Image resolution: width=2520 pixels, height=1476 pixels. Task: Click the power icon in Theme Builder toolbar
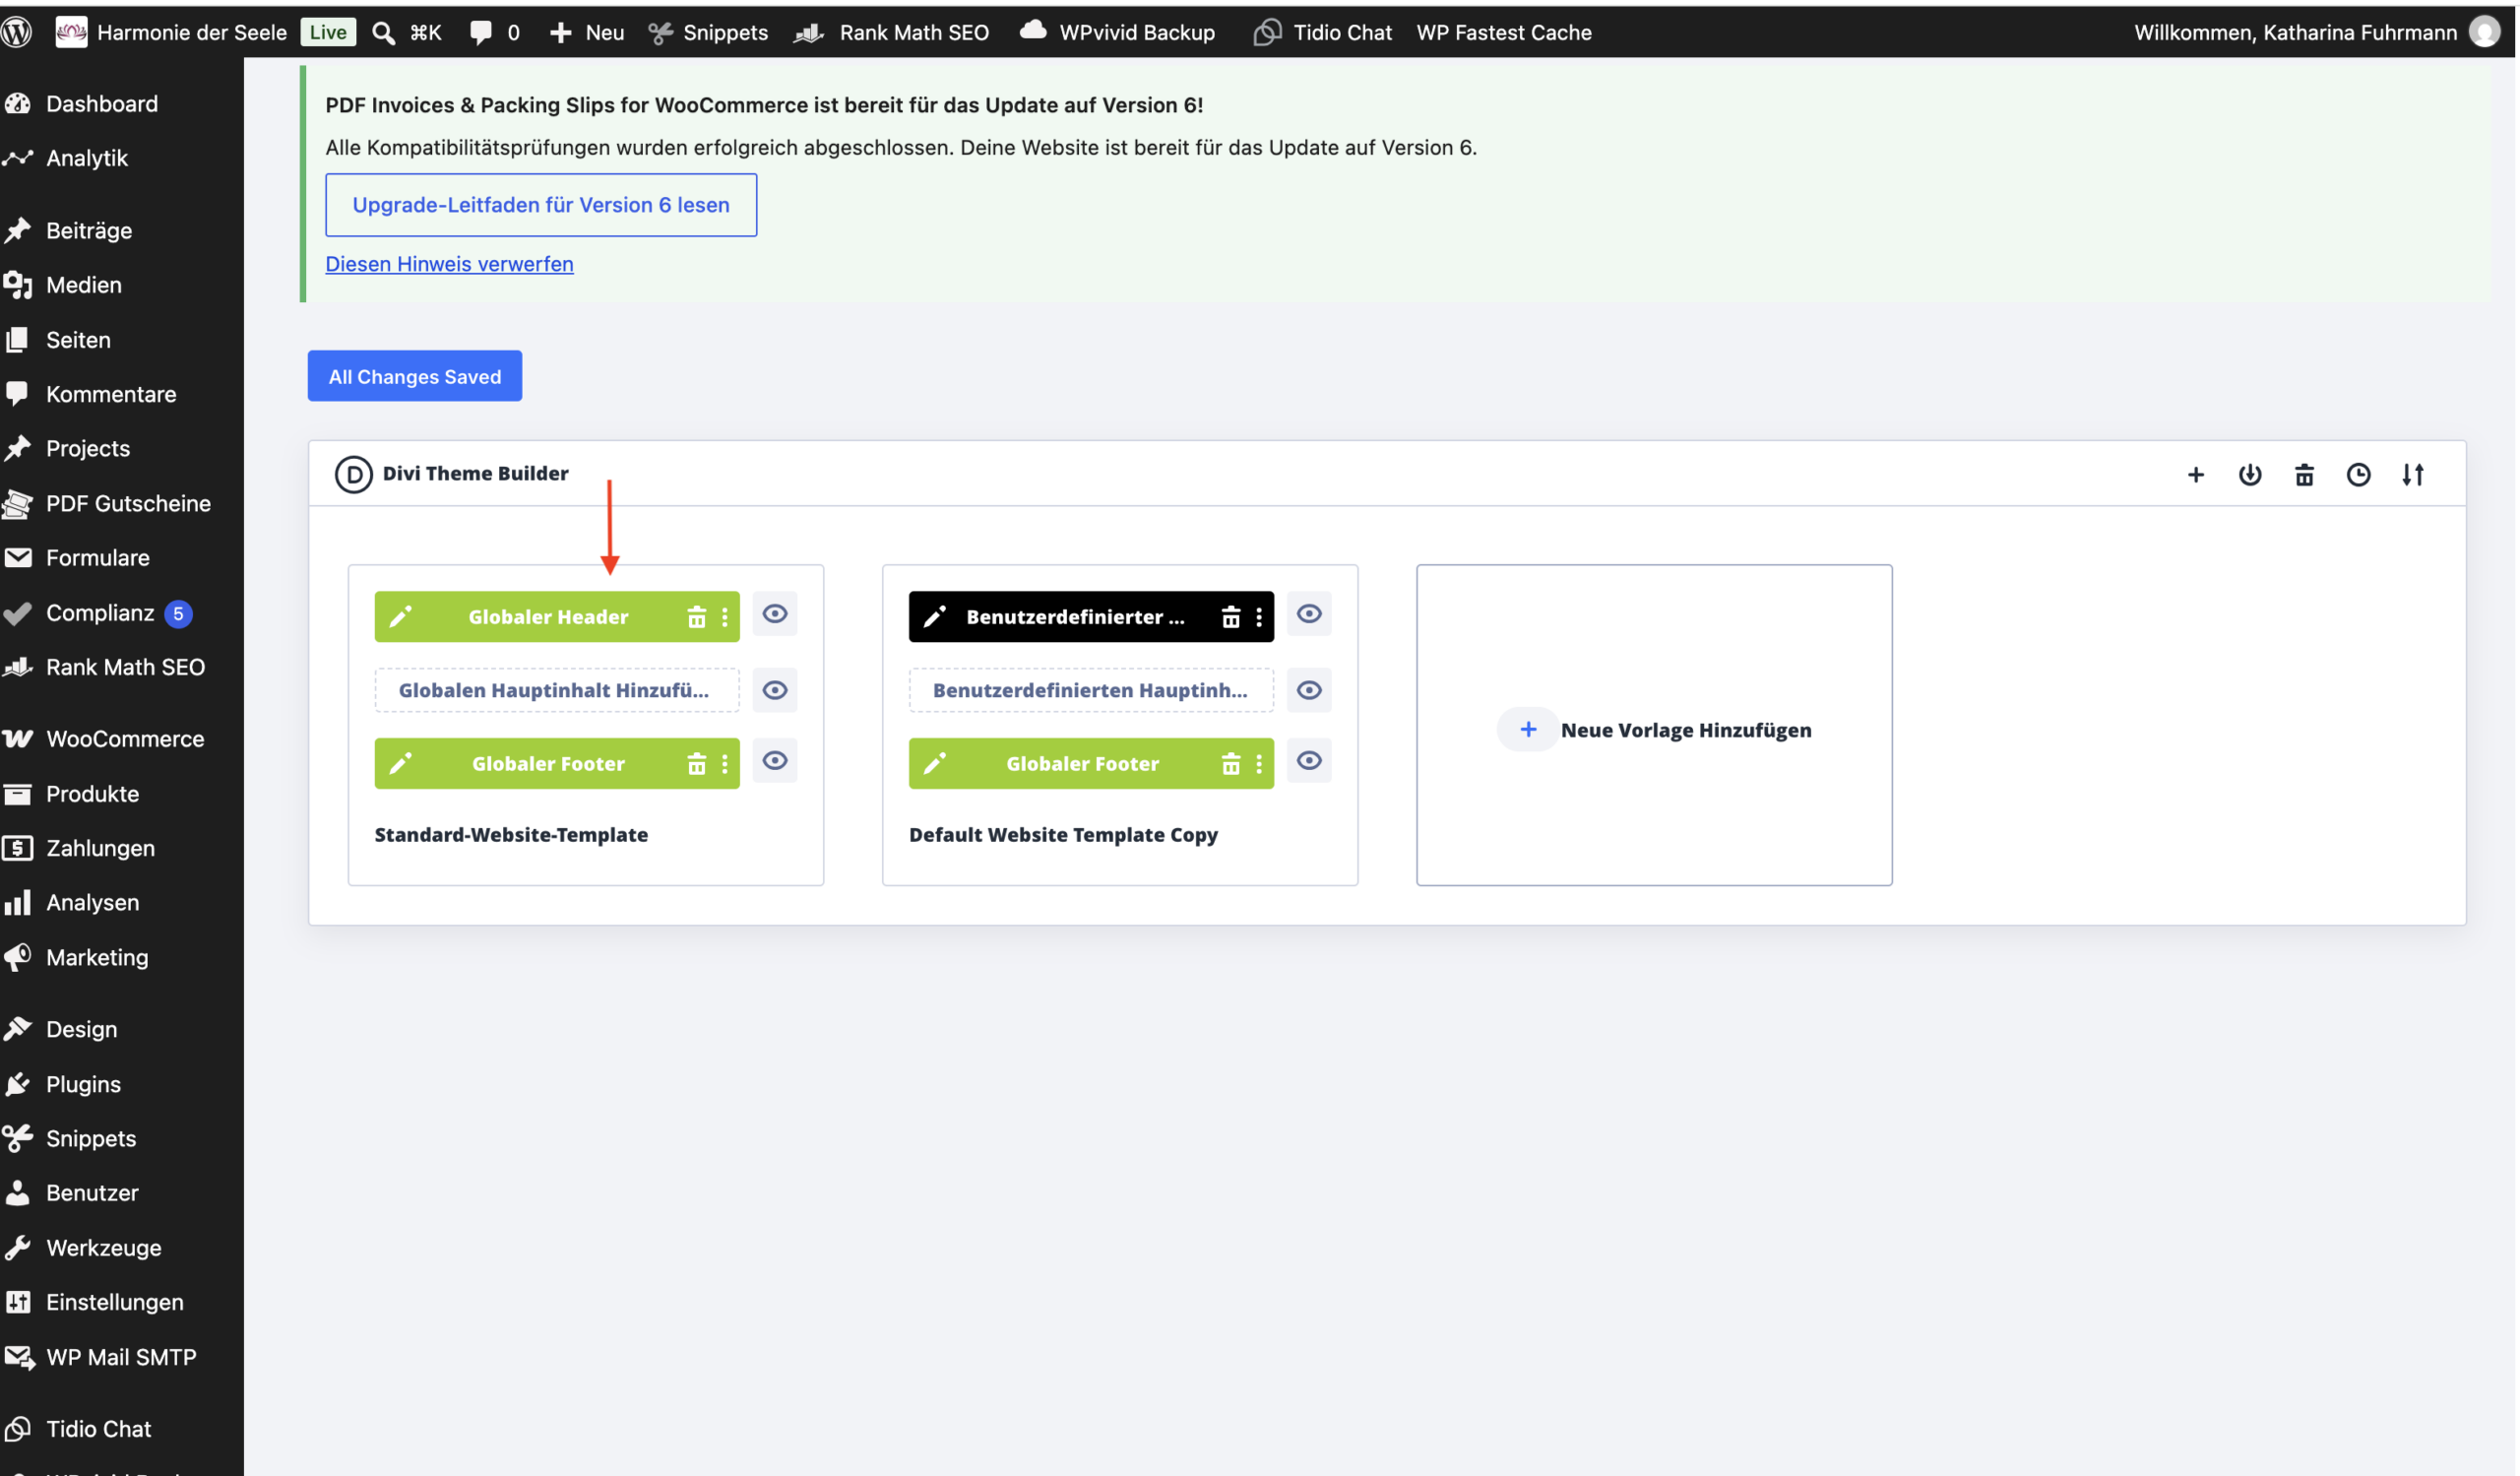point(2250,475)
